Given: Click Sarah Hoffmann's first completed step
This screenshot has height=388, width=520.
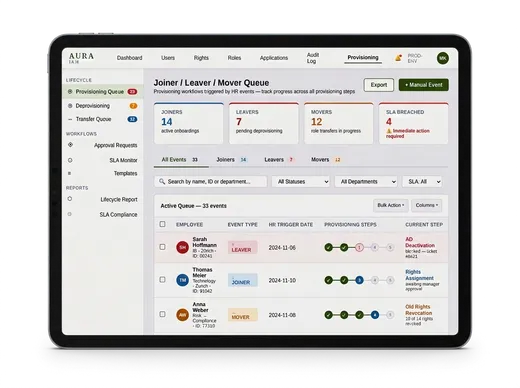Looking at the screenshot, I should coord(329,247).
